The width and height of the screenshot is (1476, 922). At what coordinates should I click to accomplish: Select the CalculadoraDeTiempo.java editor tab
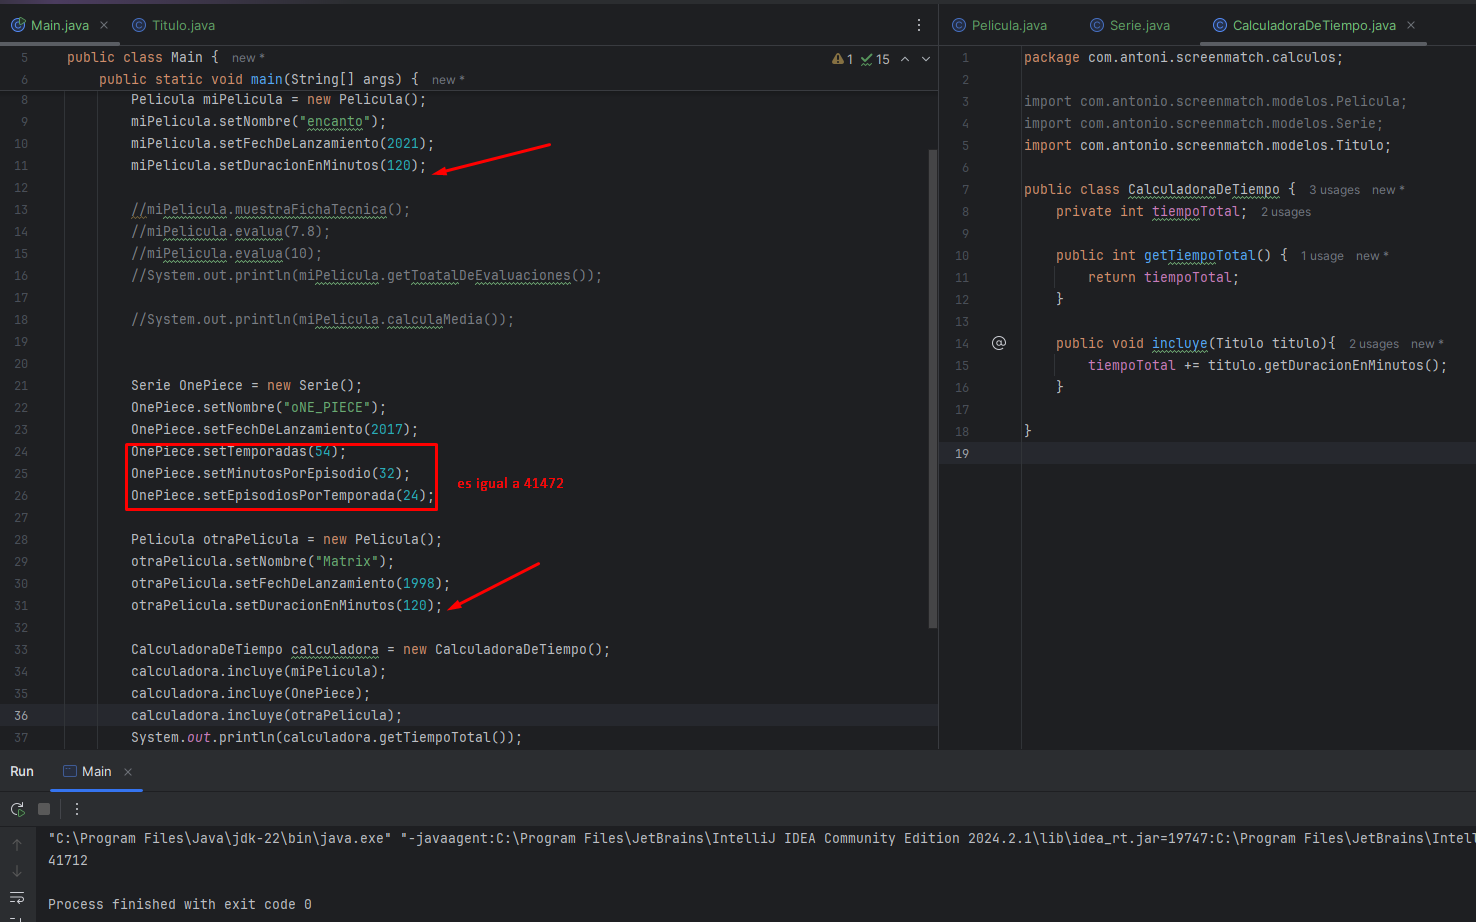pyautogui.click(x=1313, y=25)
